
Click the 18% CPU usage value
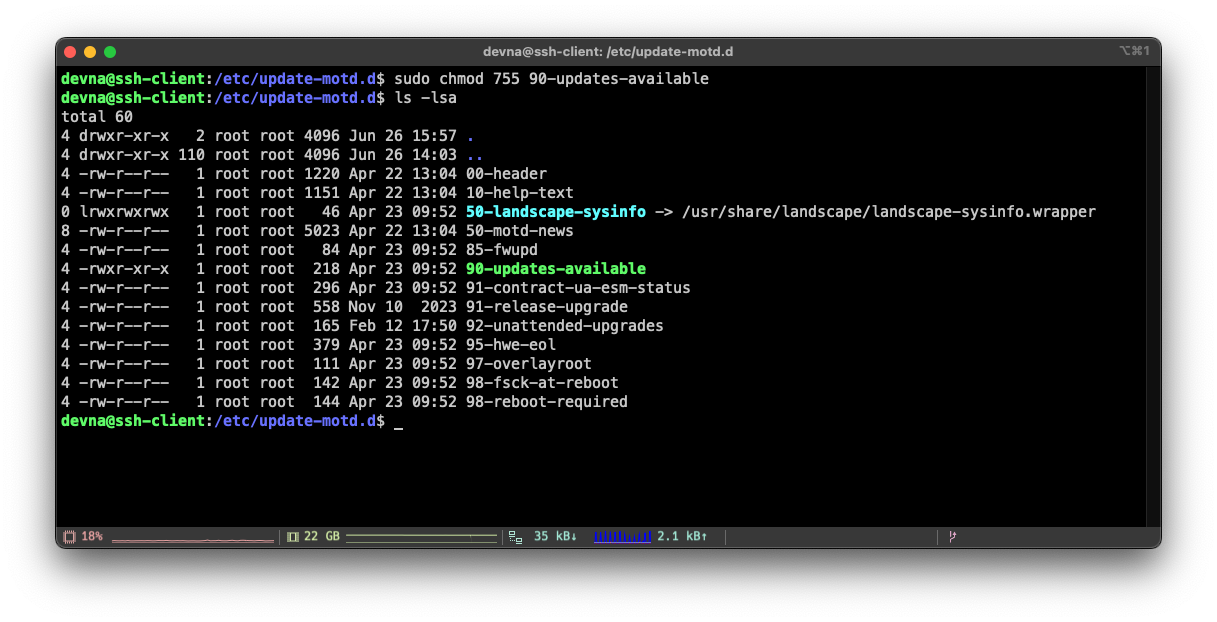point(92,537)
